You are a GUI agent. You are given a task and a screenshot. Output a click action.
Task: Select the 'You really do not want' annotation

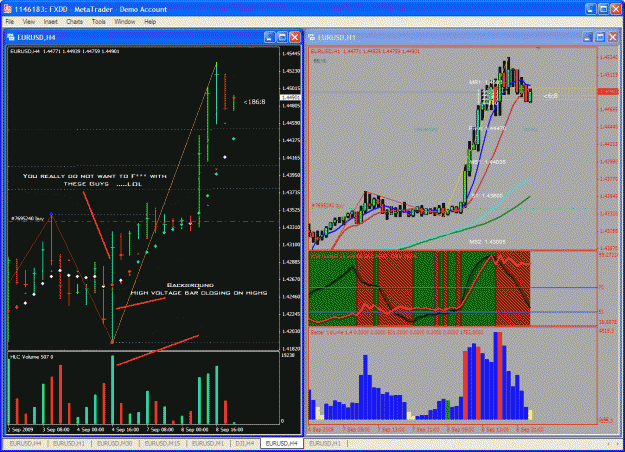click(95, 180)
